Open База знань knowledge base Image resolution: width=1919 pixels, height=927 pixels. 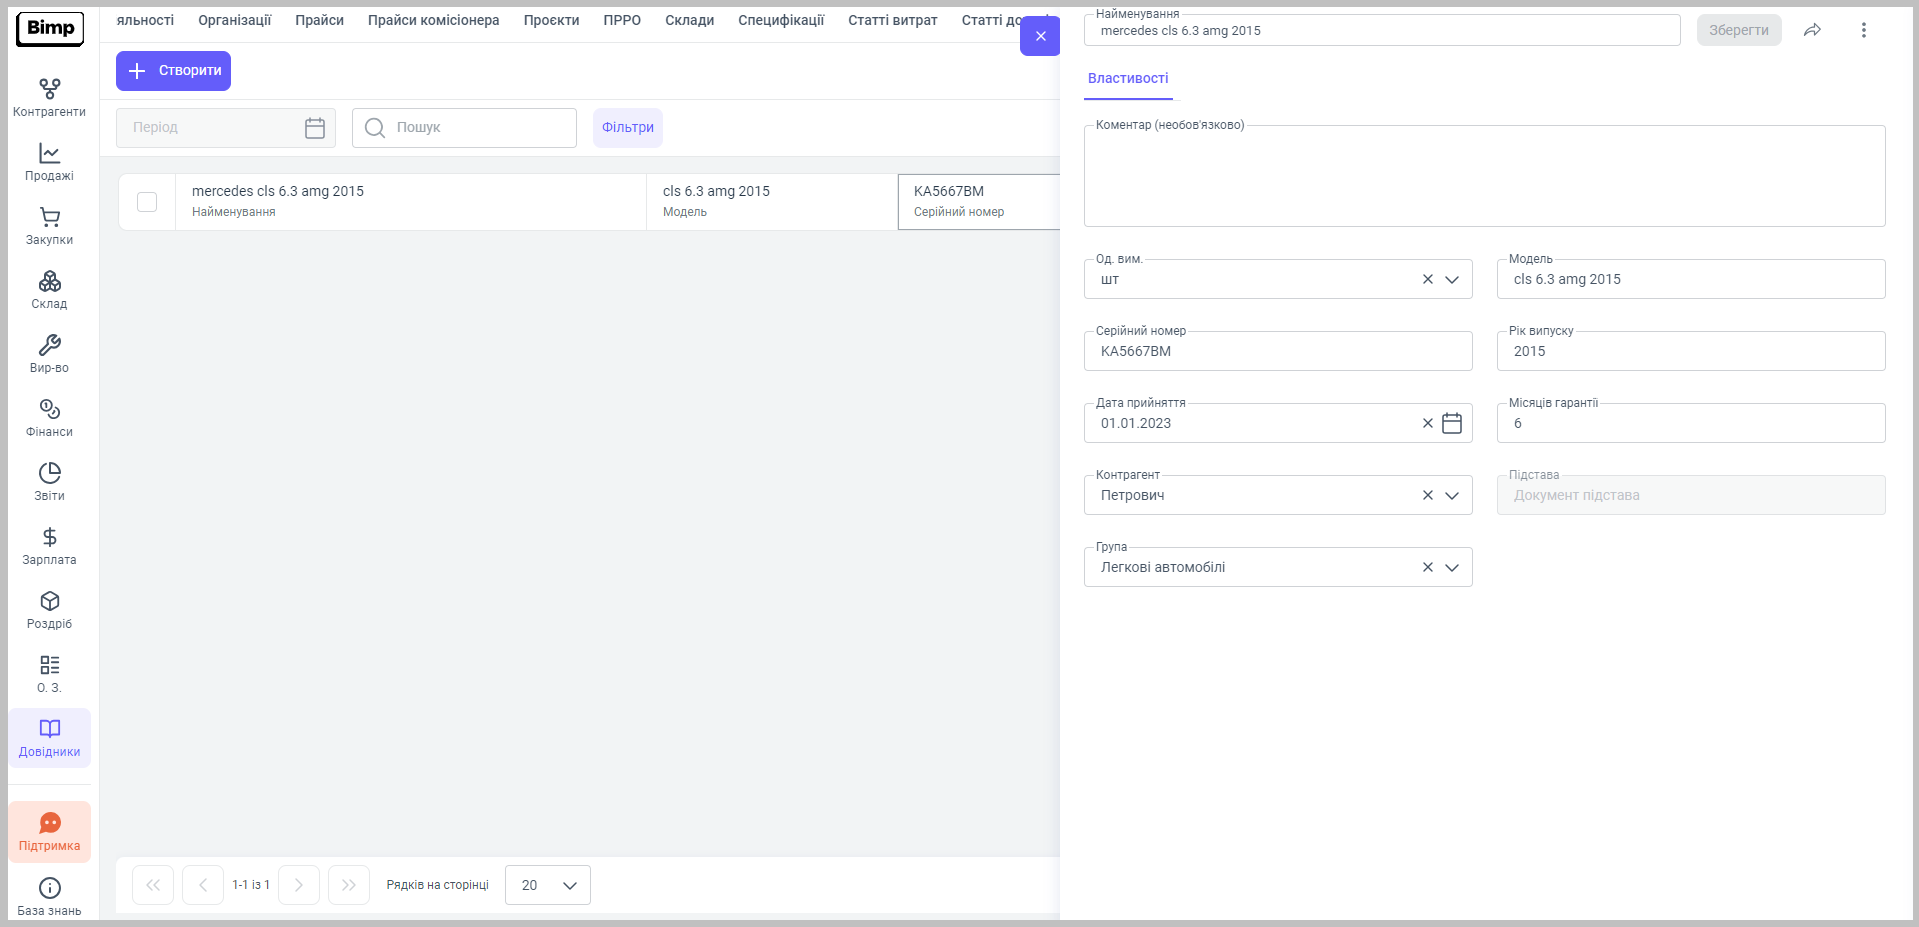(x=49, y=896)
